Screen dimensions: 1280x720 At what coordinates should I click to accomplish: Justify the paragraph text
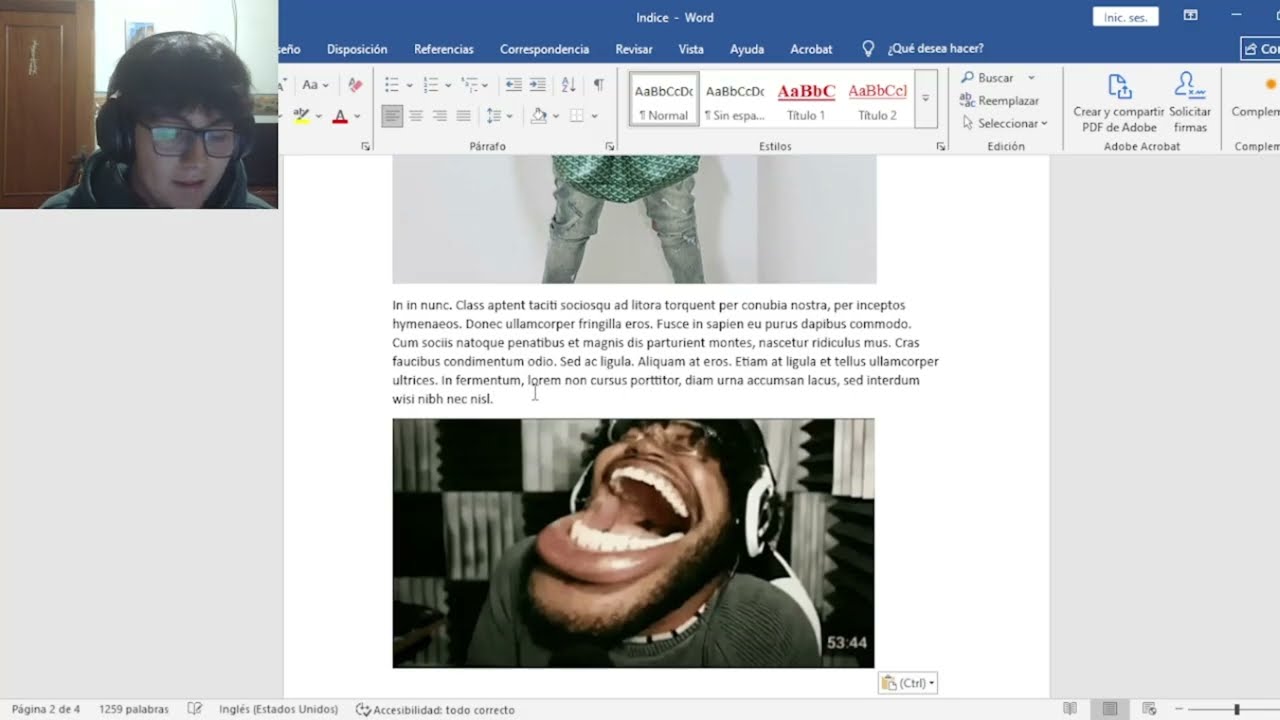[463, 116]
